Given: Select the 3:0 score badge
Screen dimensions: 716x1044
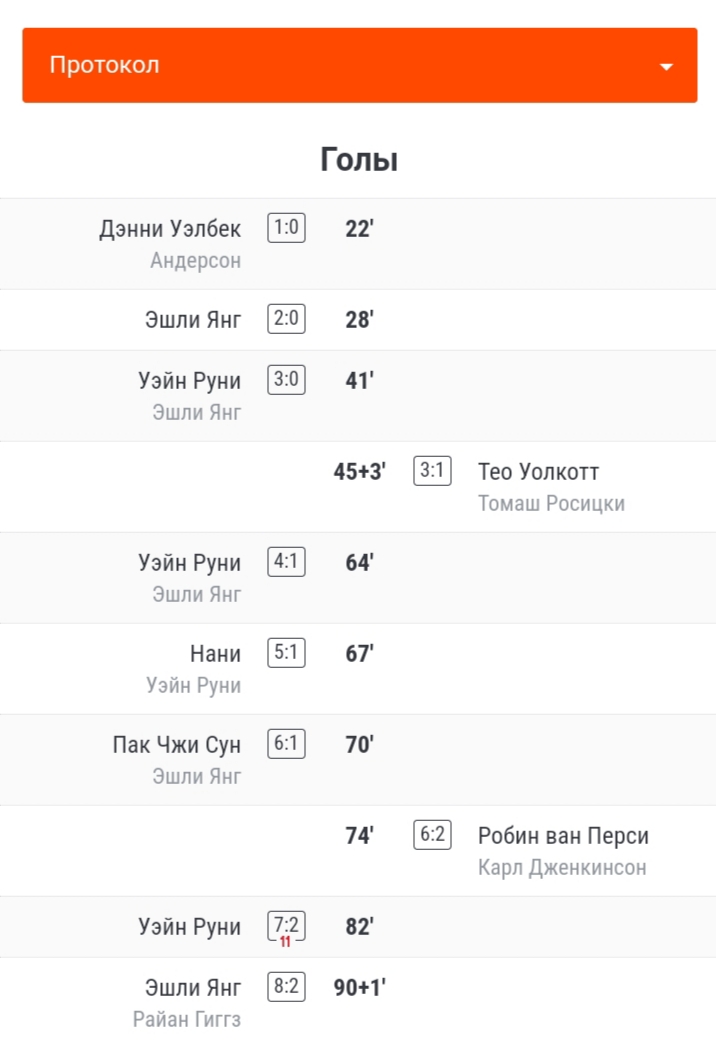Looking at the screenshot, I should click(x=286, y=380).
